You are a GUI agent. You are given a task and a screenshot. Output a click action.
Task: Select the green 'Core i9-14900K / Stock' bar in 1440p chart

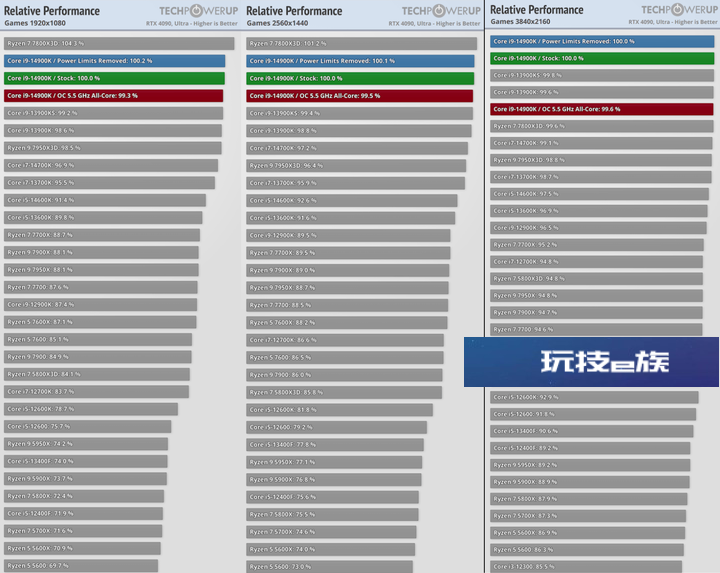click(360, 79)
